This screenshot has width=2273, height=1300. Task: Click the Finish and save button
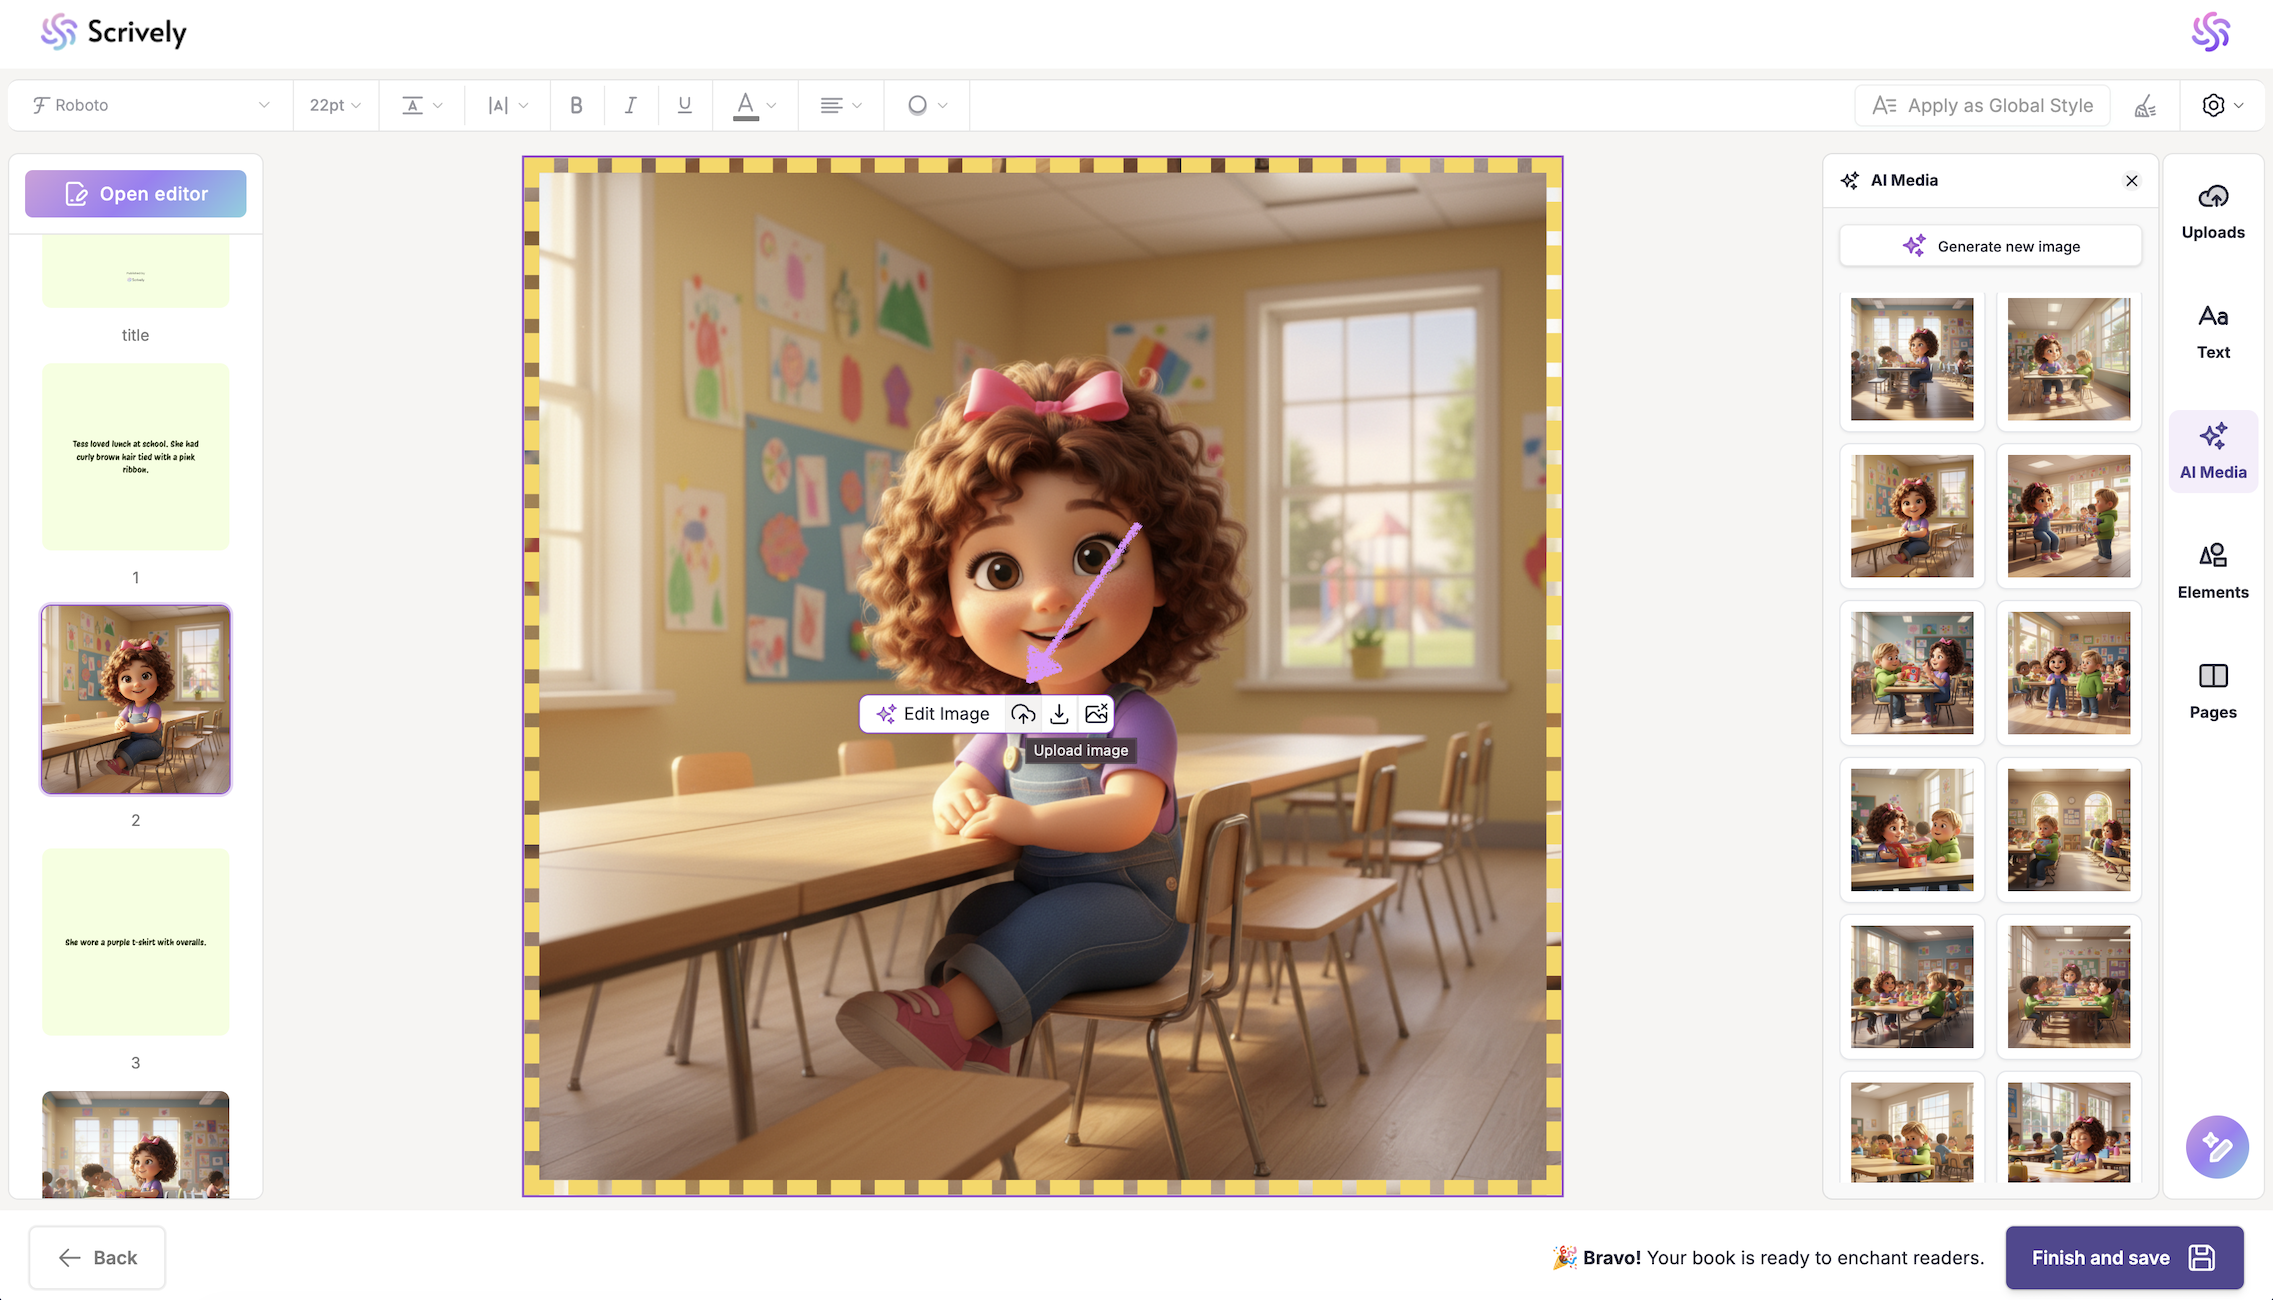coord(2123,1257)
